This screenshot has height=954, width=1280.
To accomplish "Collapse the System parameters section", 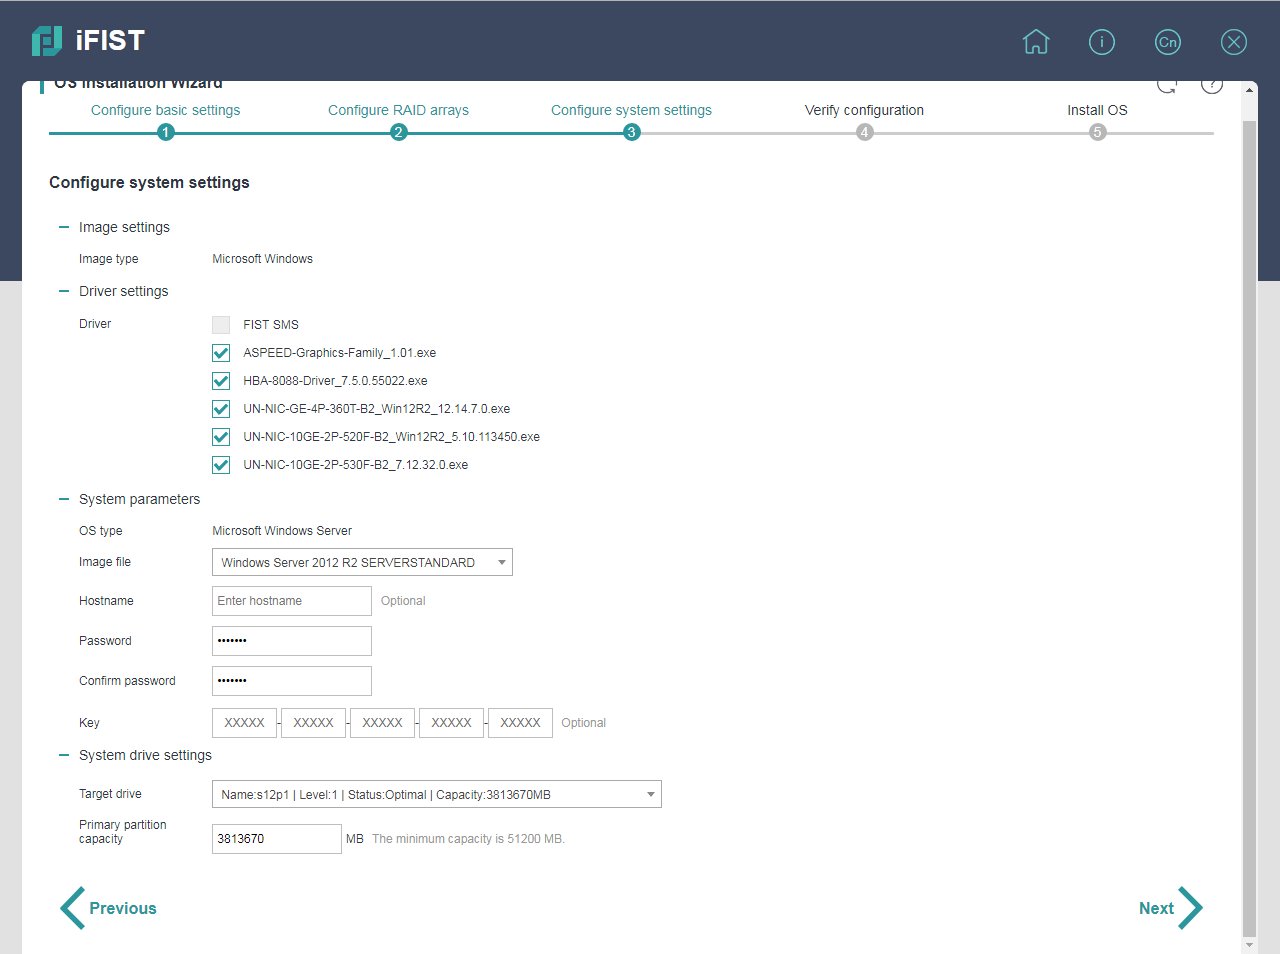I will (64, 499).
